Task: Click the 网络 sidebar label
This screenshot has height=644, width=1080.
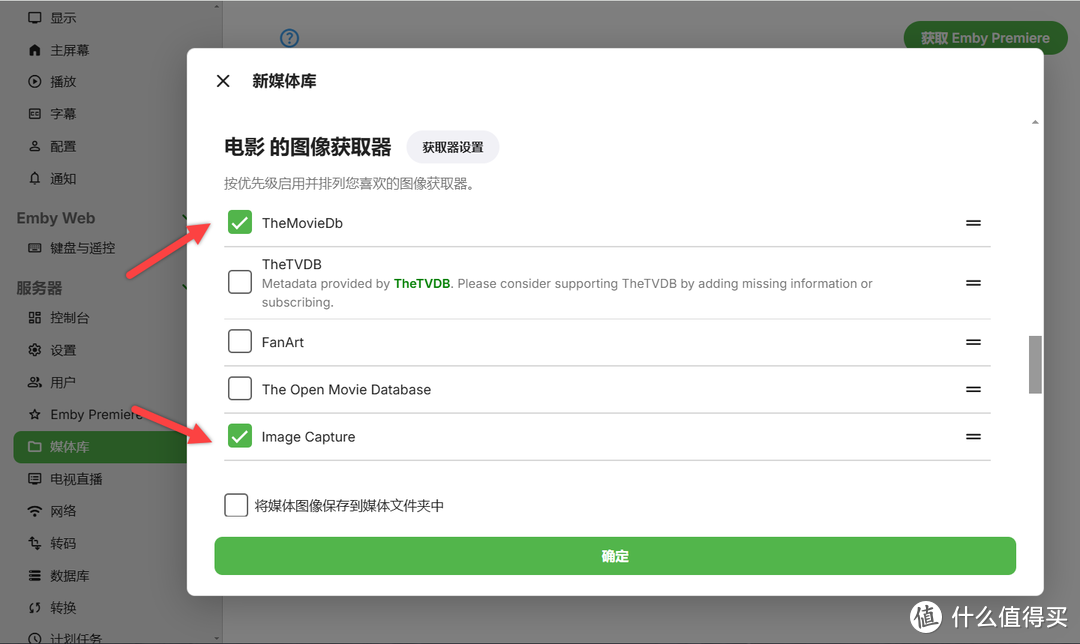Action: click(63, 511)
